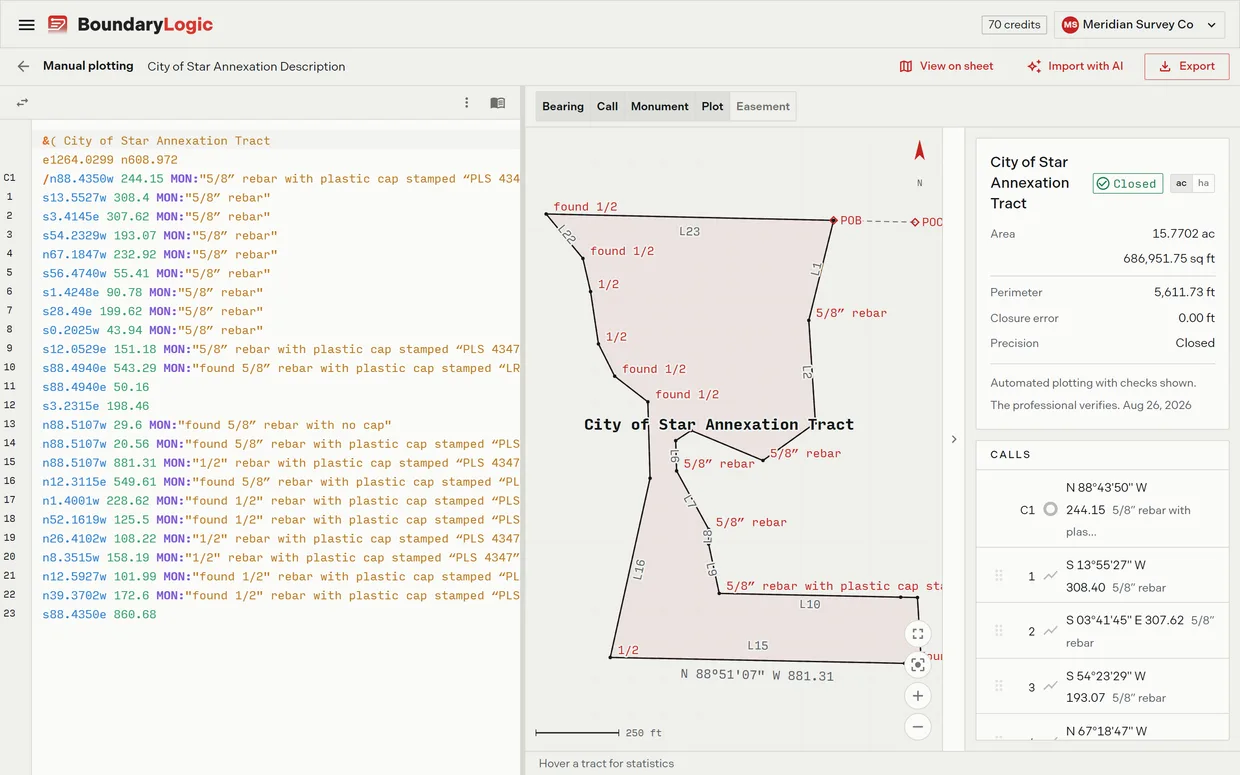The height and width of the screenshot is (775, 1240).
Task: Zoom out on the plot
Action: click(917, 727)
